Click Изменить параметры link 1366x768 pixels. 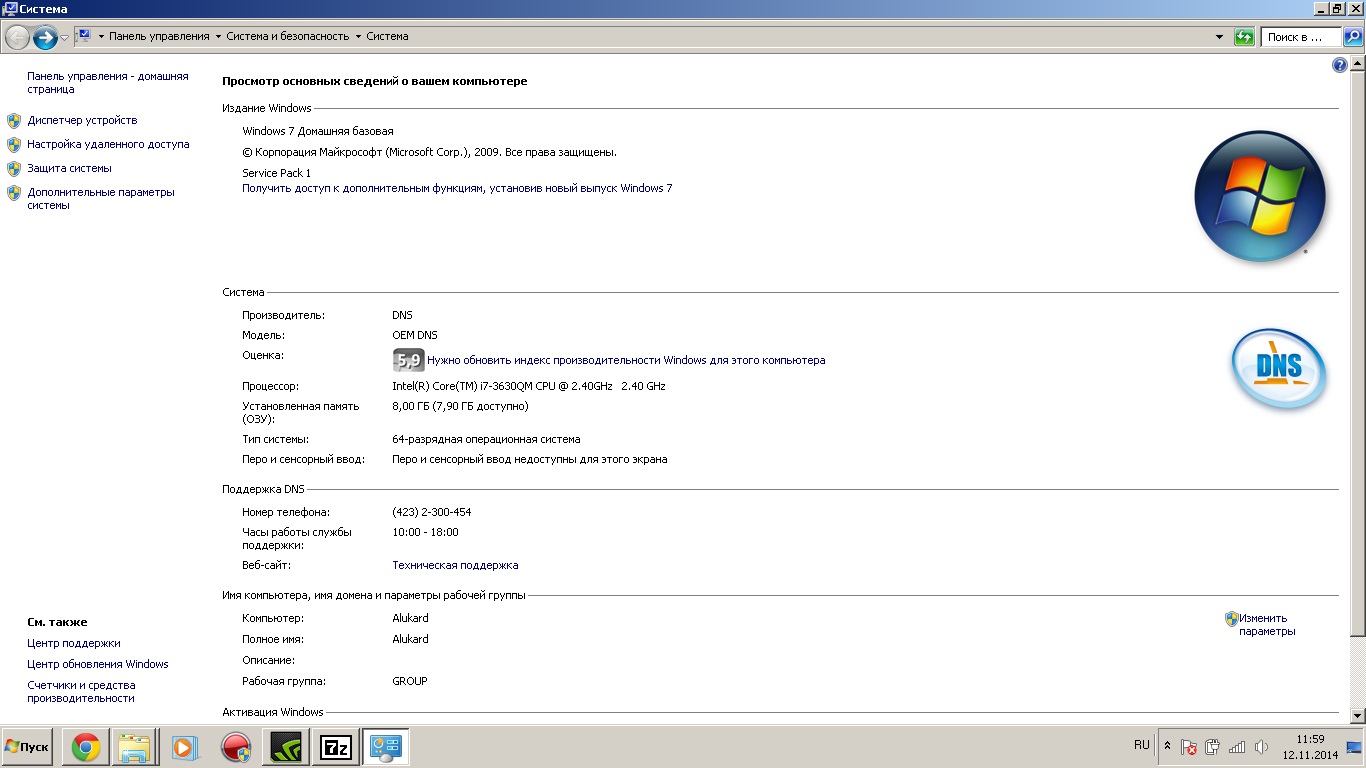click(x=1267, y=625)
